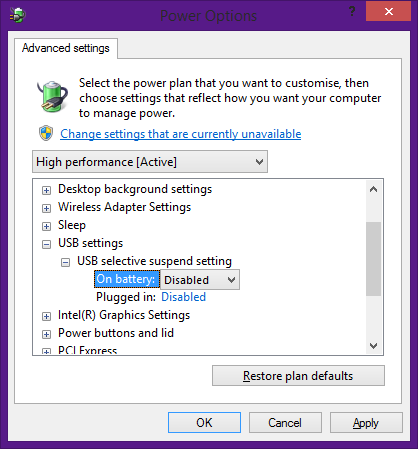Select the Advanced settings tab
This screenshot has height=449, width=418.
click(66, 48)
